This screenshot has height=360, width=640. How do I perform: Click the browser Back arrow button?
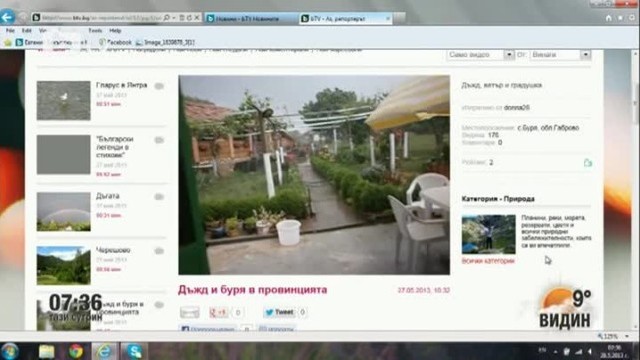(x=7, y=17)
